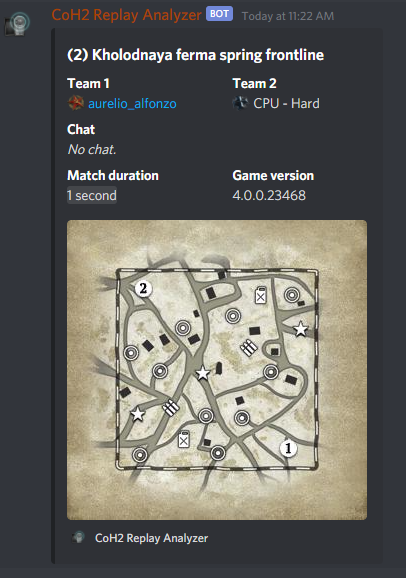Click the player 2 start marker on map
Screen dimensions: 406x578
click(x=143, y=288)
